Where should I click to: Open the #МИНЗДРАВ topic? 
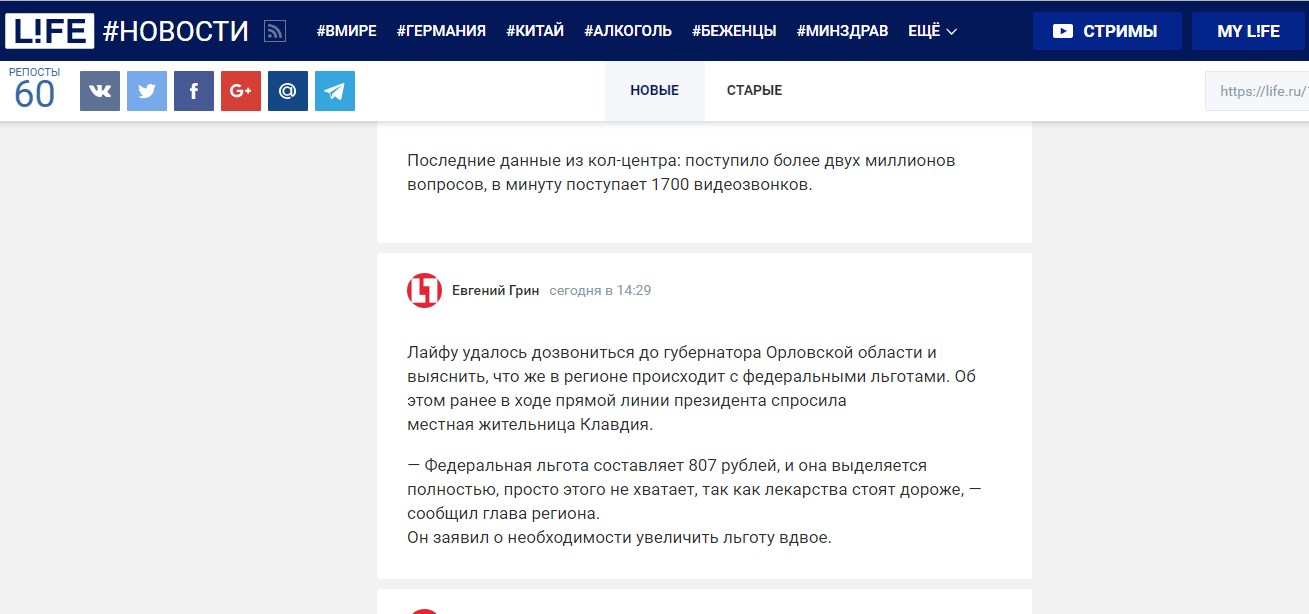pyautogui.click(x=842, y=31)
